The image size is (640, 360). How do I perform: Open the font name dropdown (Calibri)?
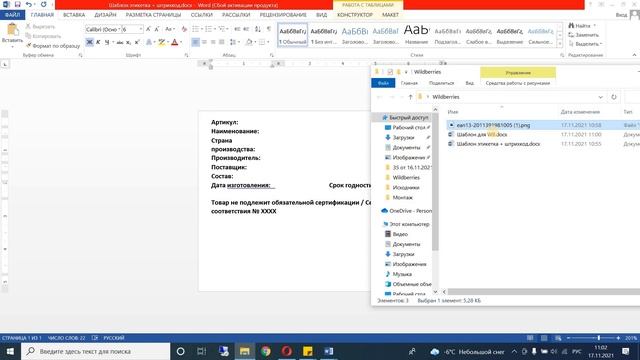[x=119, y=29]
